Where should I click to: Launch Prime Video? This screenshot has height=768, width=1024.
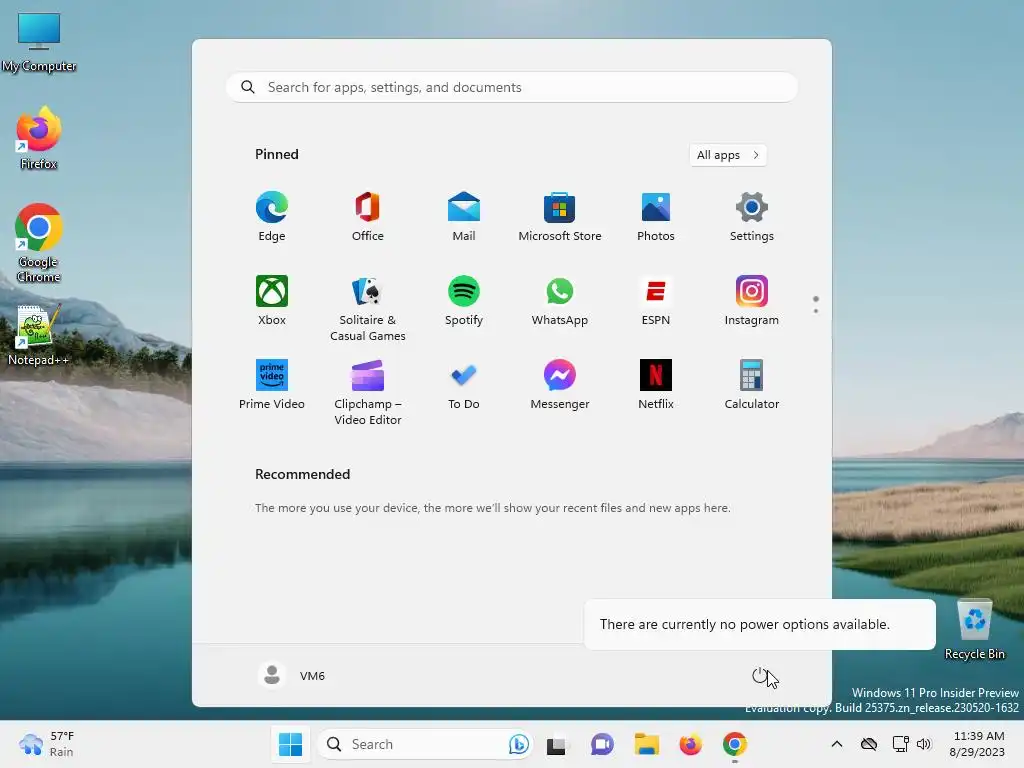[272, 385]
